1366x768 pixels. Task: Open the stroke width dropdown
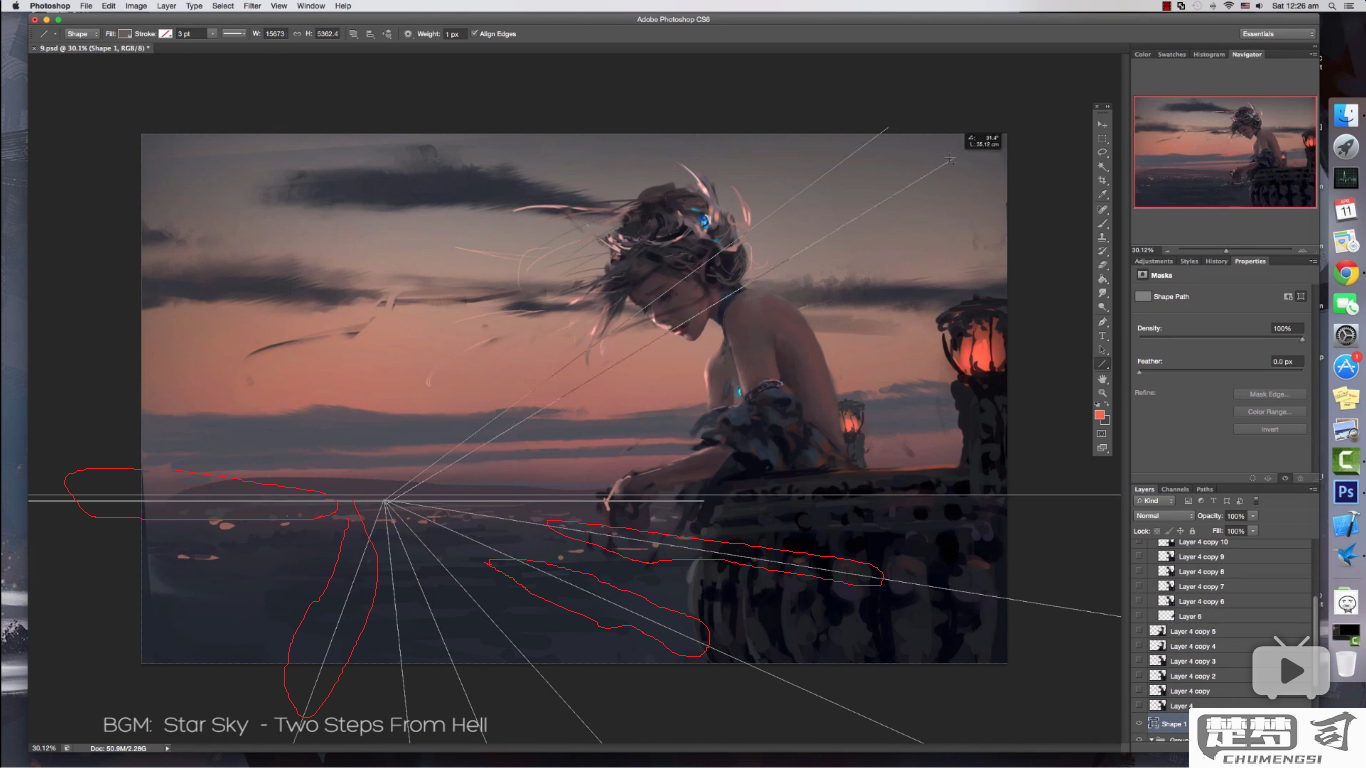pyautogui.click(x=212, y=34)
